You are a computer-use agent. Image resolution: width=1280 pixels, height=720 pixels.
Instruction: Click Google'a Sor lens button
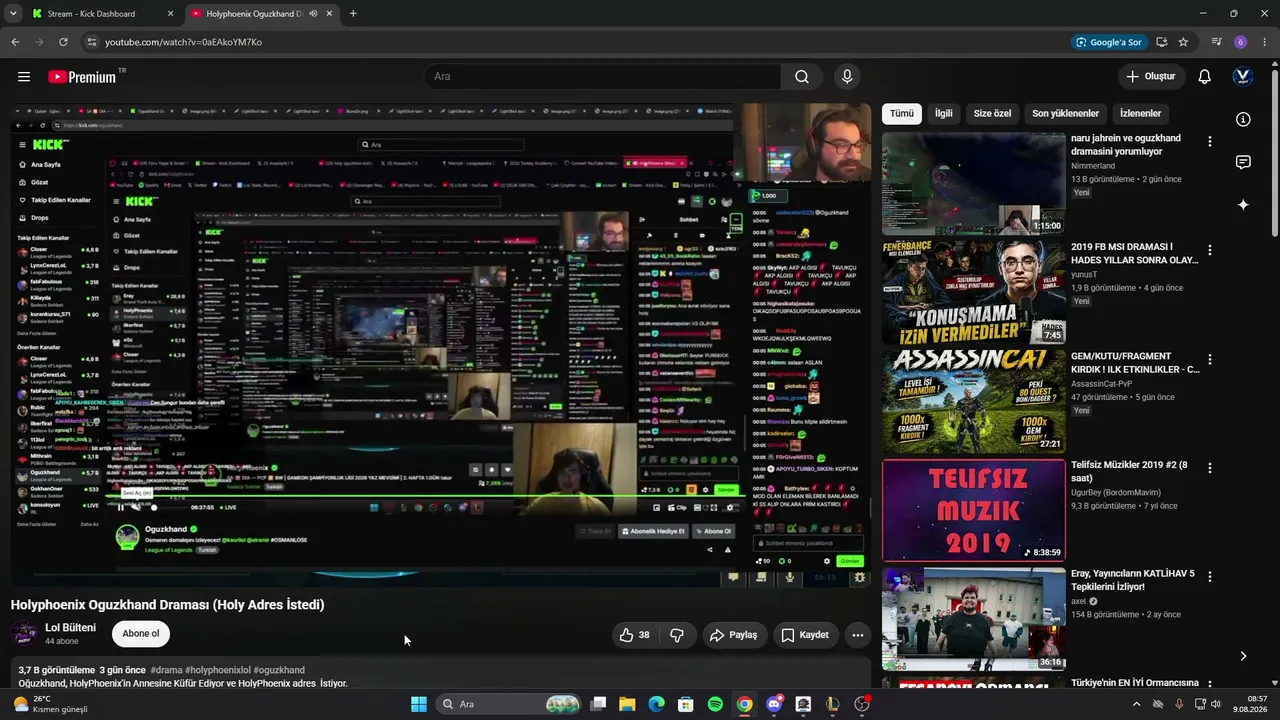pos(1108,42)
